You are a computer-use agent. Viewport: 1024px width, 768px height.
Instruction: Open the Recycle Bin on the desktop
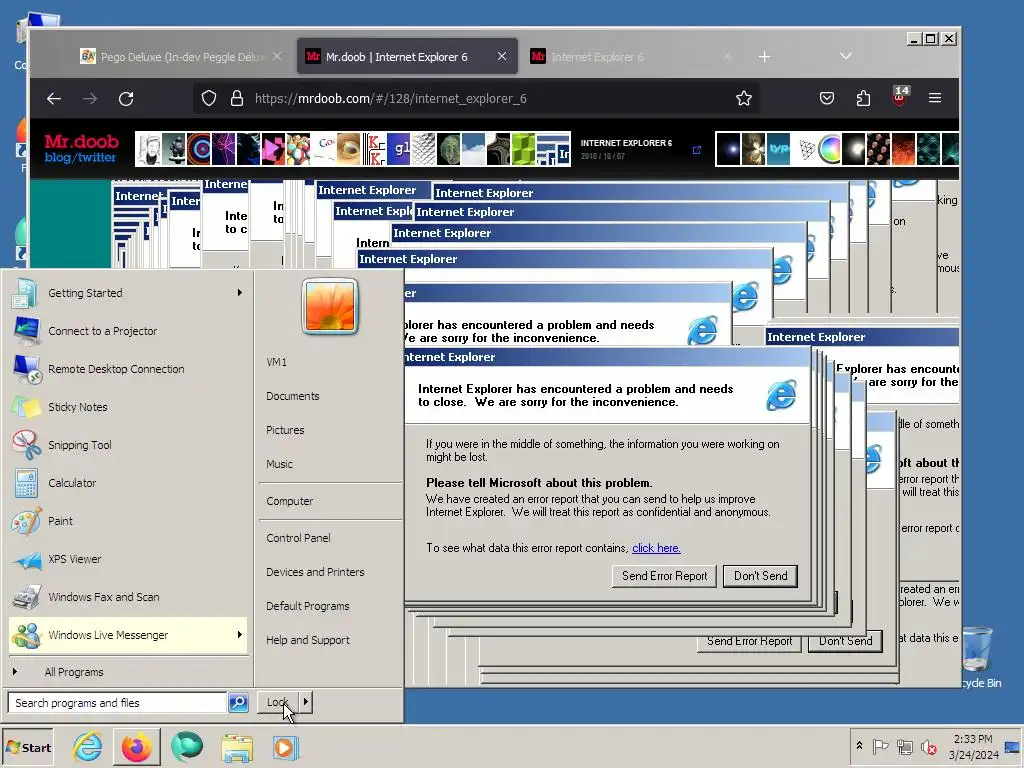978,656
